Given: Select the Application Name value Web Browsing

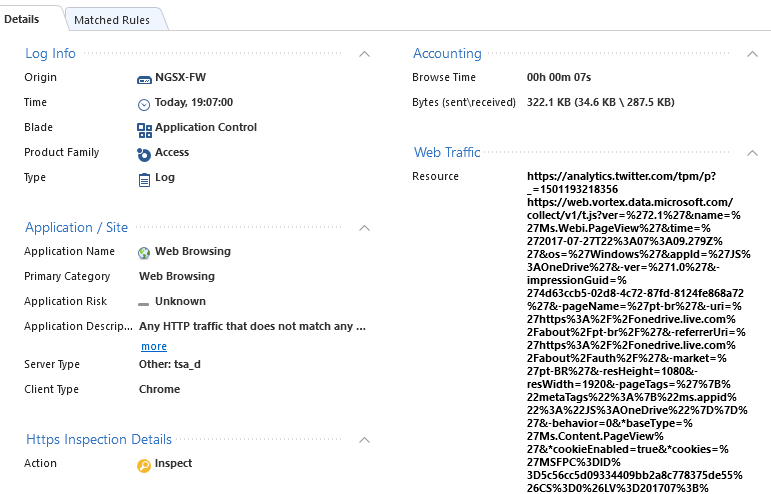Looking at the screenshot, I should point(193,251).
